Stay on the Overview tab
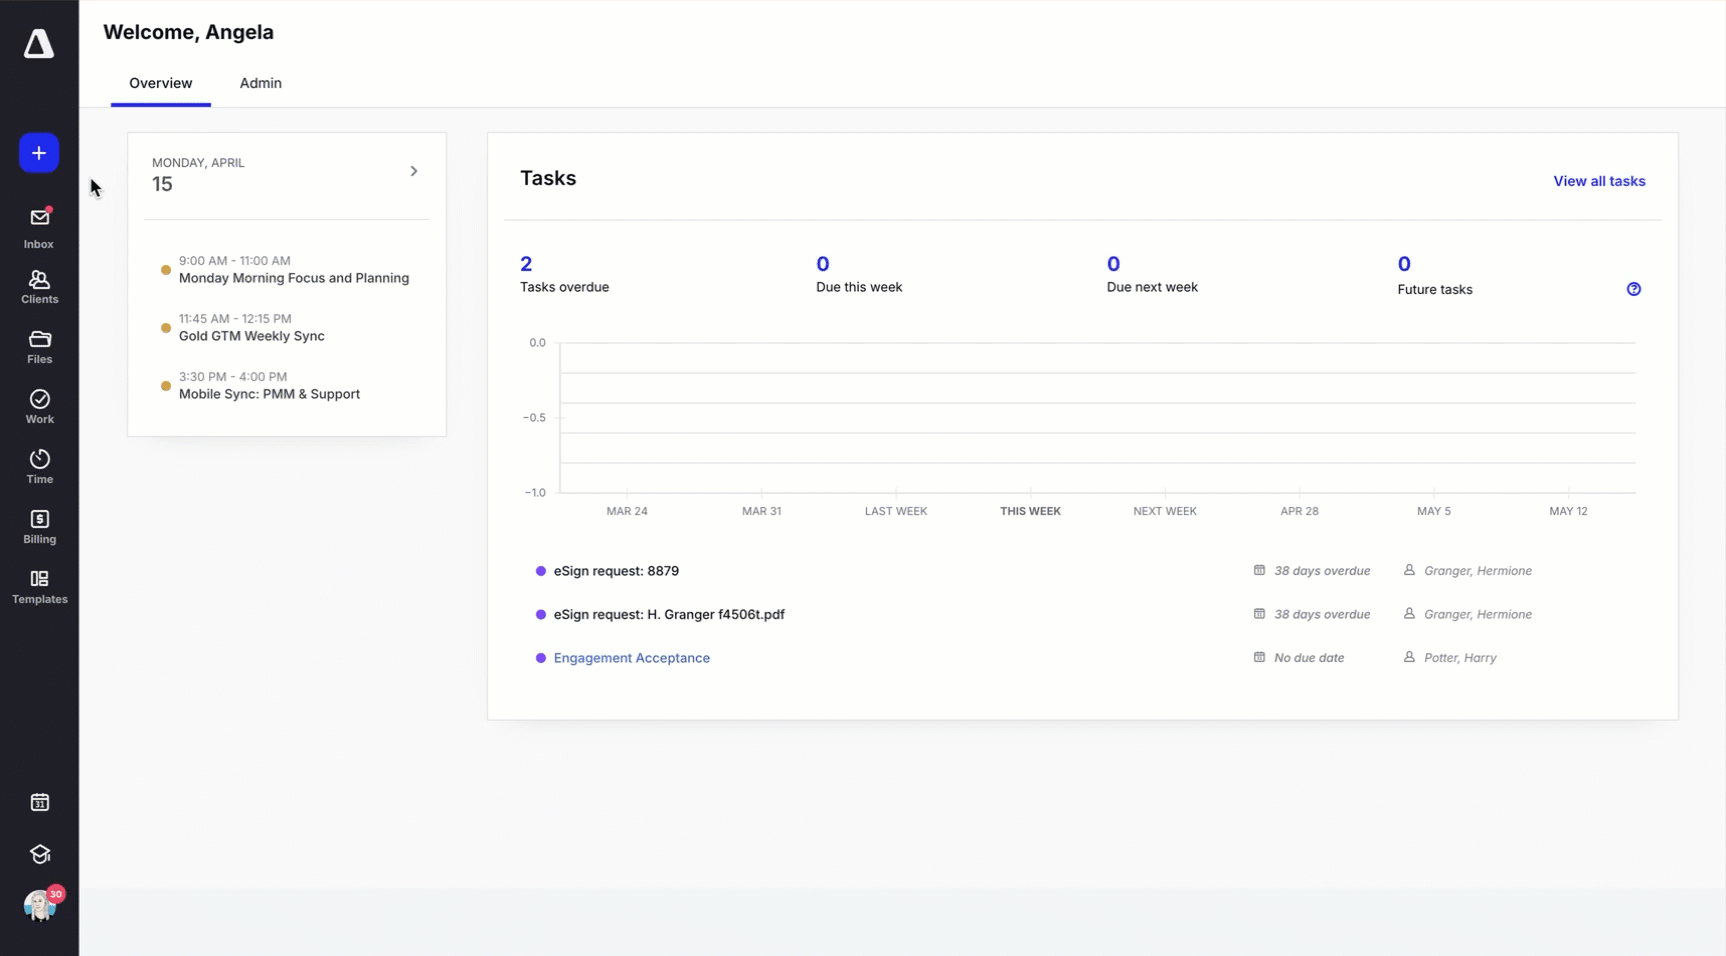 point(160,83)
